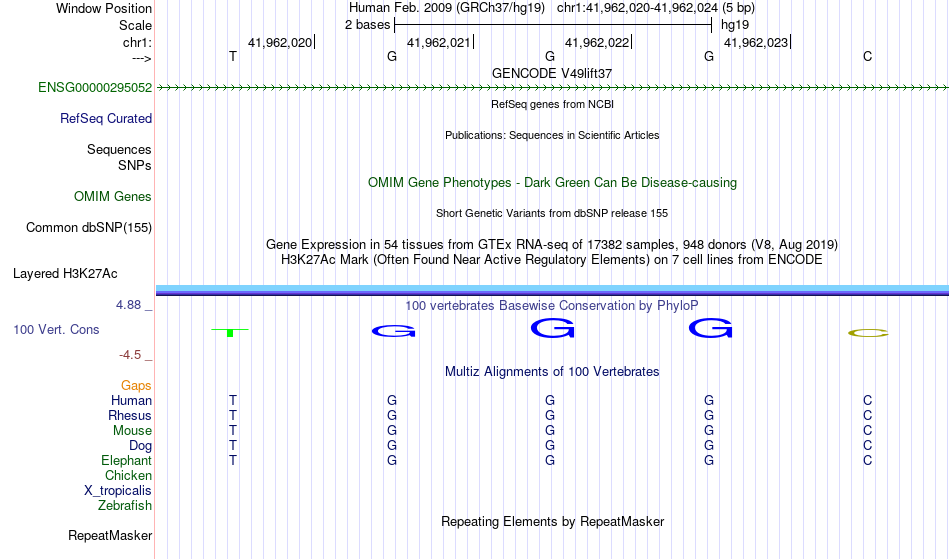
Task: Select the Human species label
Action: [x=131, y=400]
